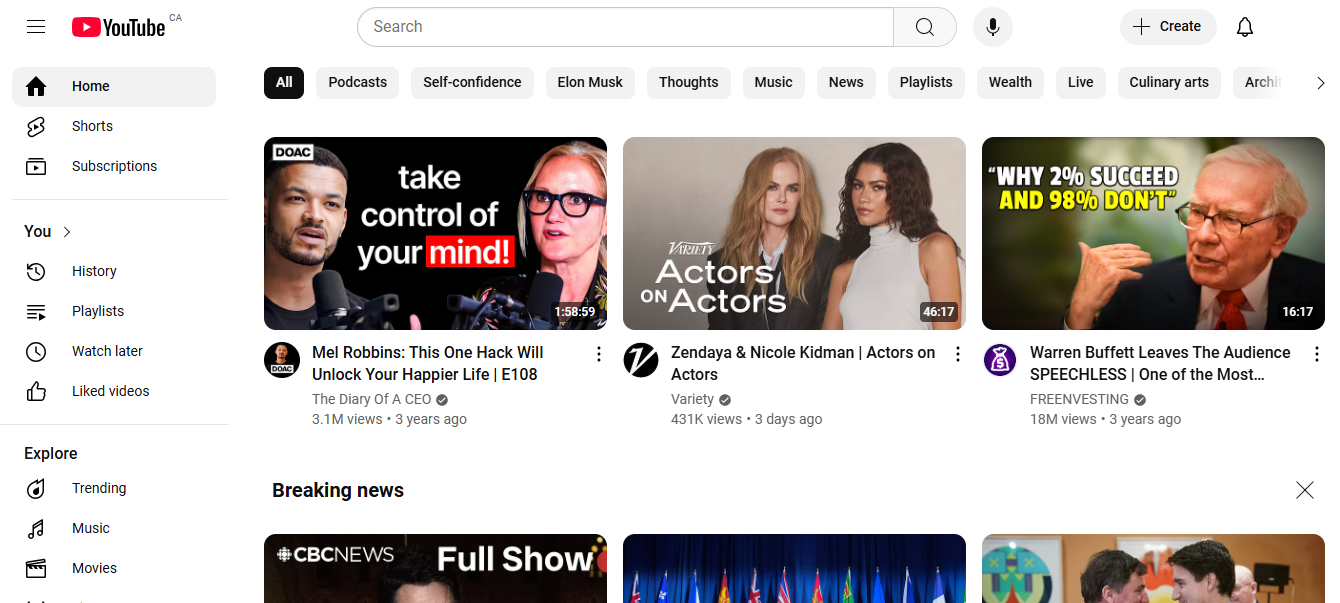Click the History clock icon

(36, 272)
